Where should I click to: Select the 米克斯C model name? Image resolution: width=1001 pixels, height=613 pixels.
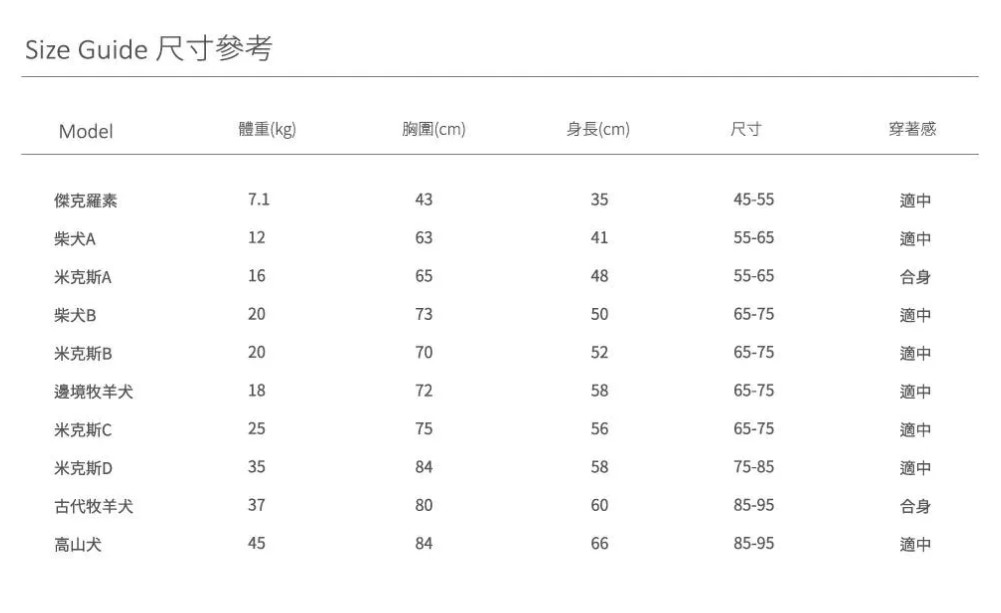click(83, 429)
